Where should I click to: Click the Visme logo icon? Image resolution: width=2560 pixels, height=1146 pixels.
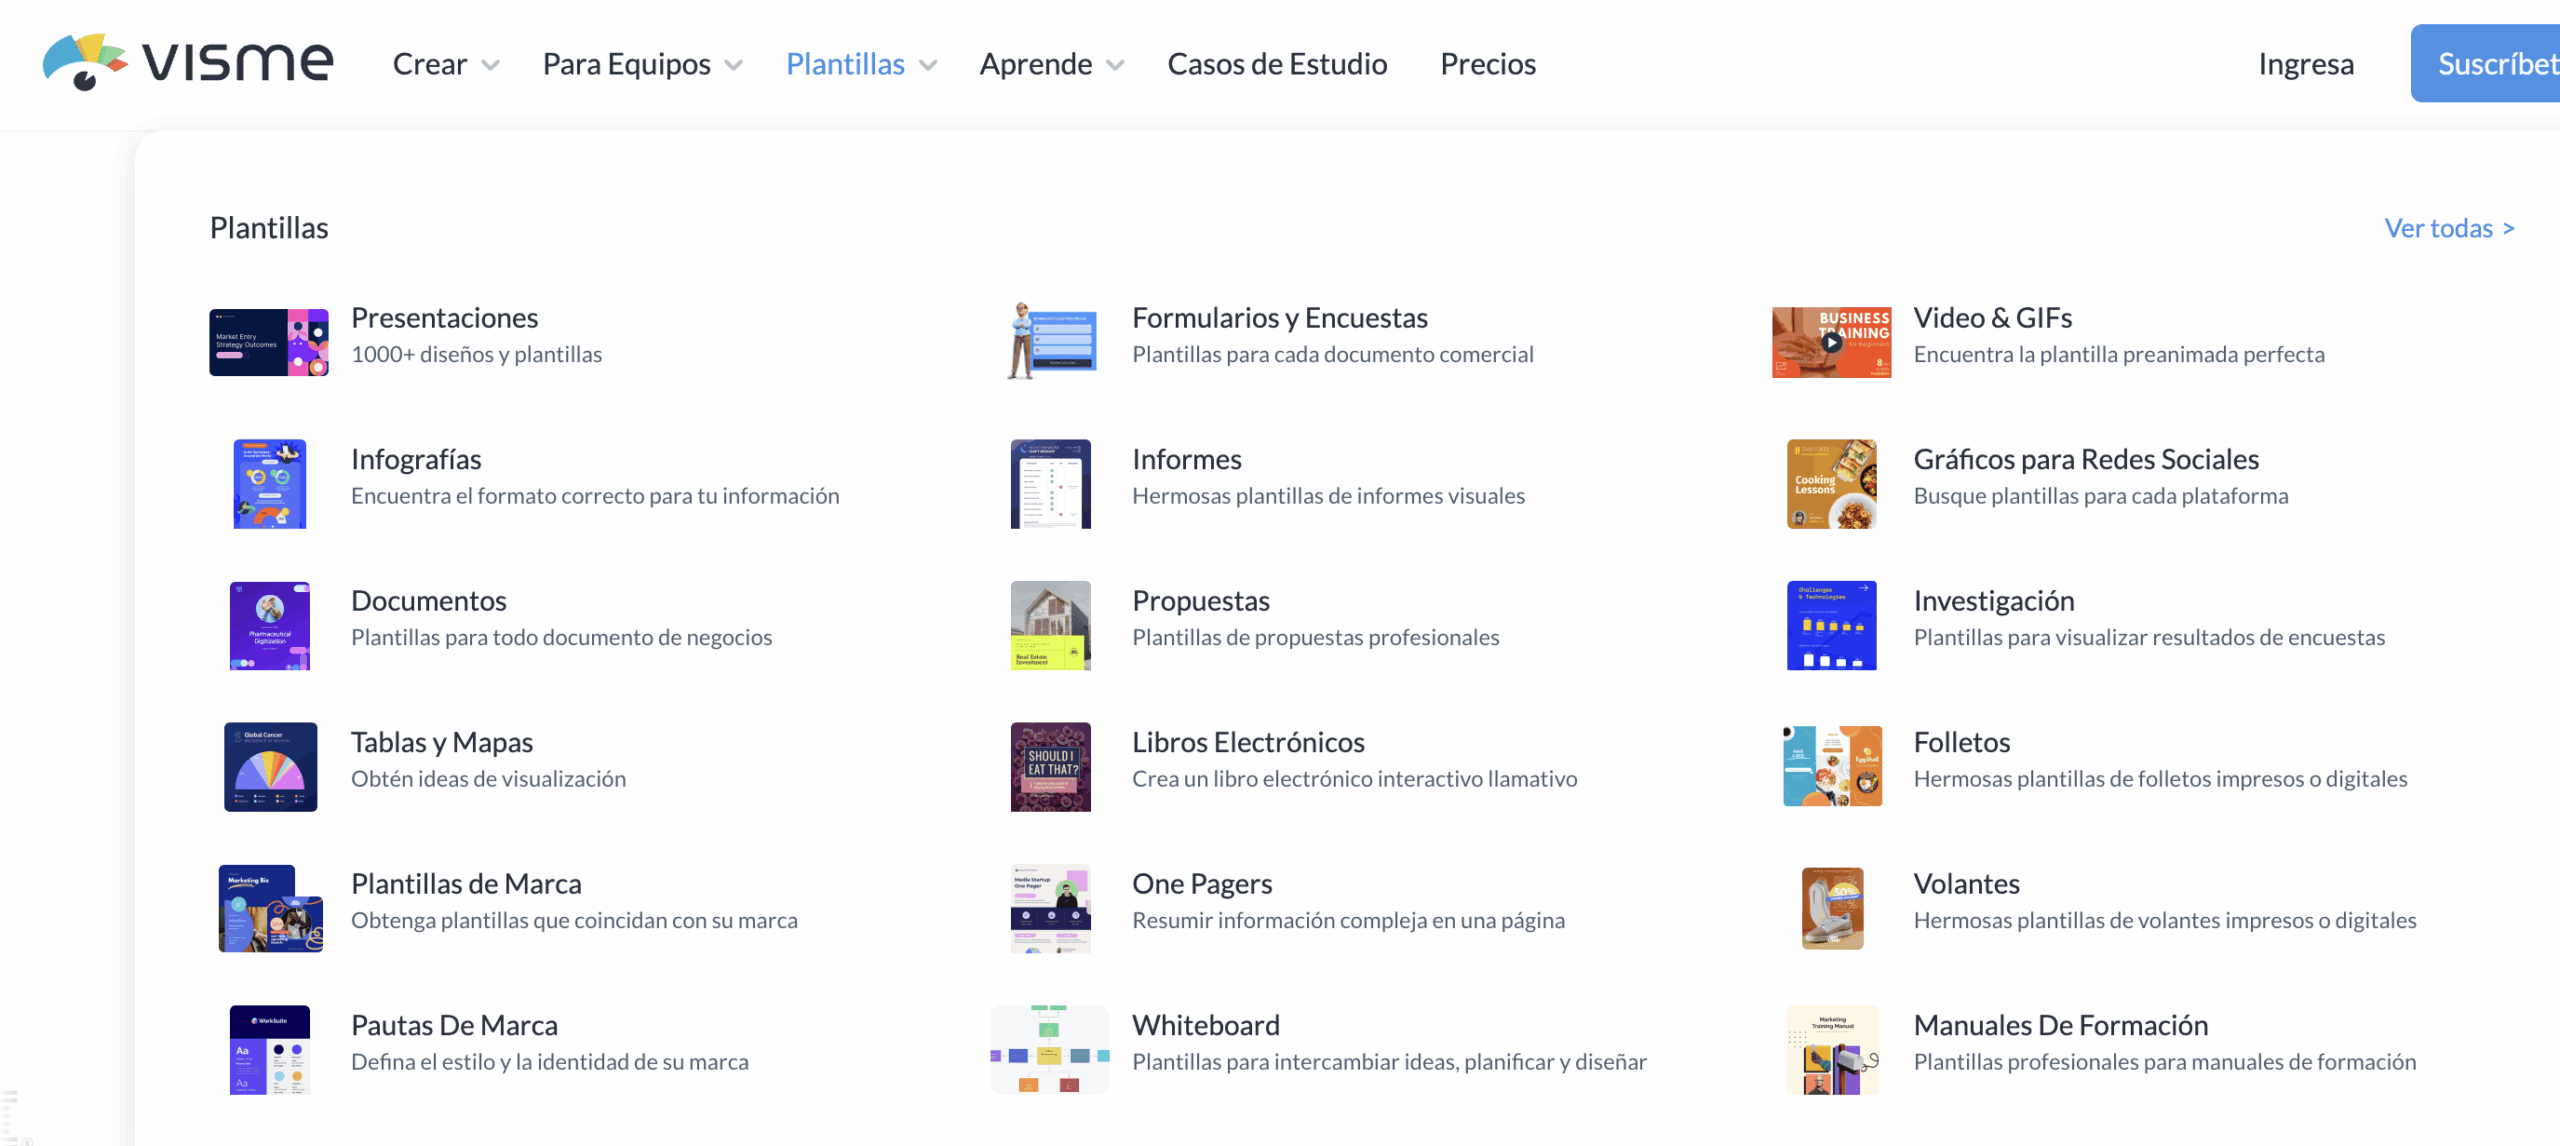(84, 62)
